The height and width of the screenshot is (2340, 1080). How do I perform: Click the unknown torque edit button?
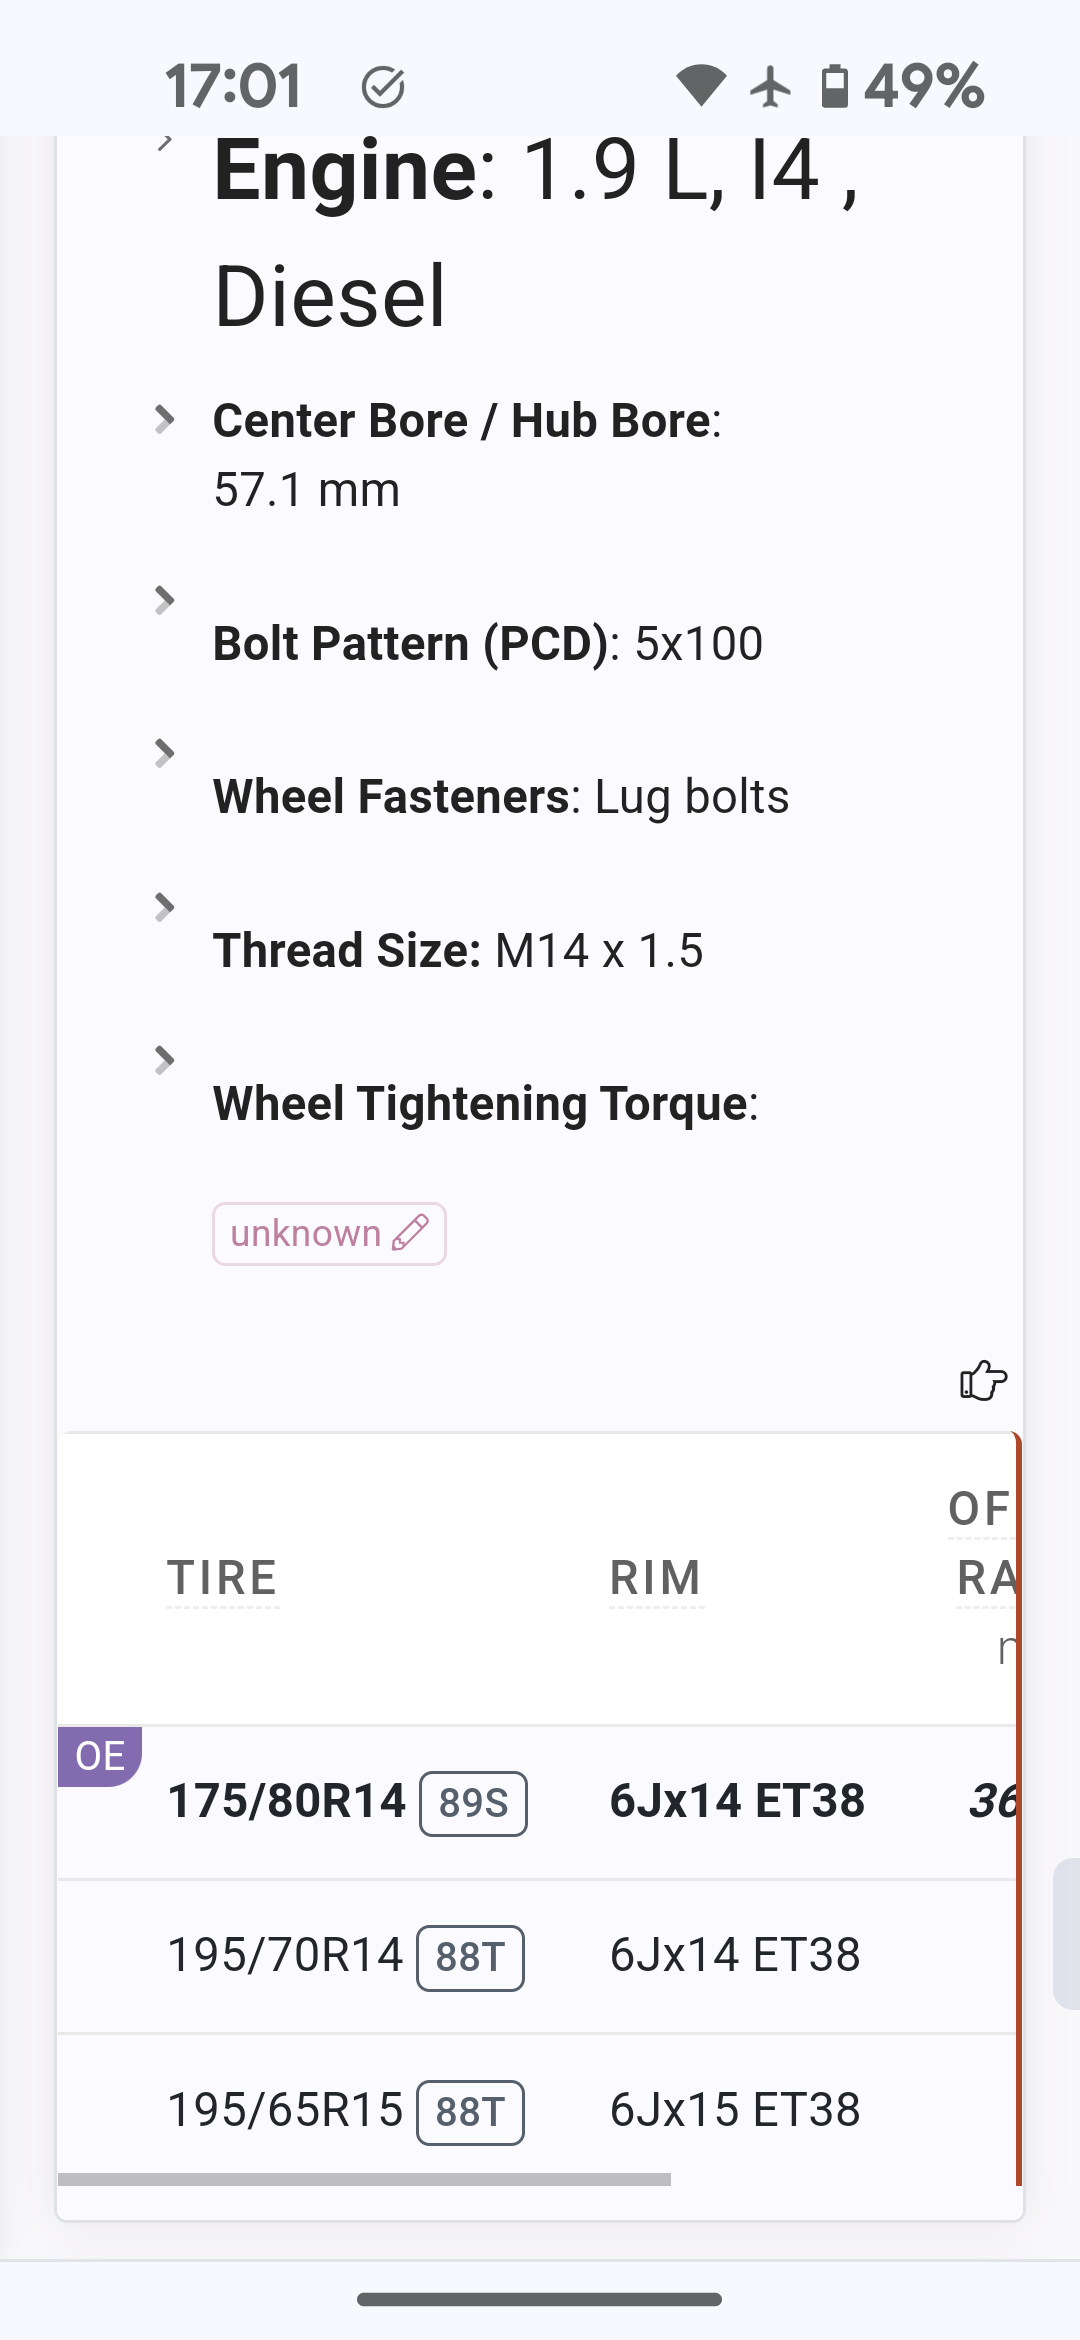329,1234
